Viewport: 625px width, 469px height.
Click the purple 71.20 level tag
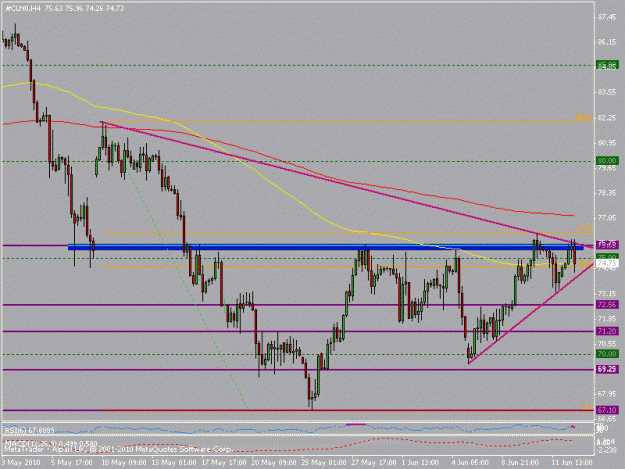click(607, 331)
